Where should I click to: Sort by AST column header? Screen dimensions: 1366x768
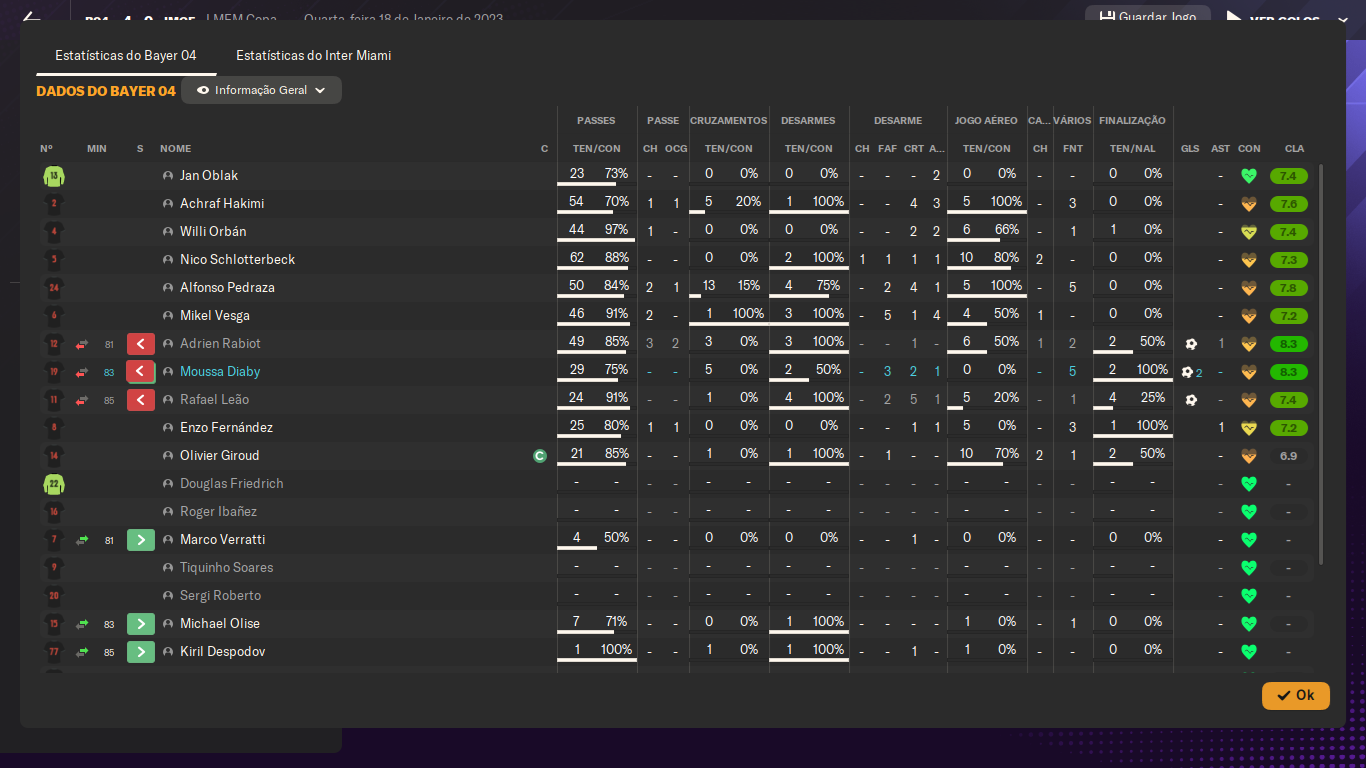click(1221, 149)
